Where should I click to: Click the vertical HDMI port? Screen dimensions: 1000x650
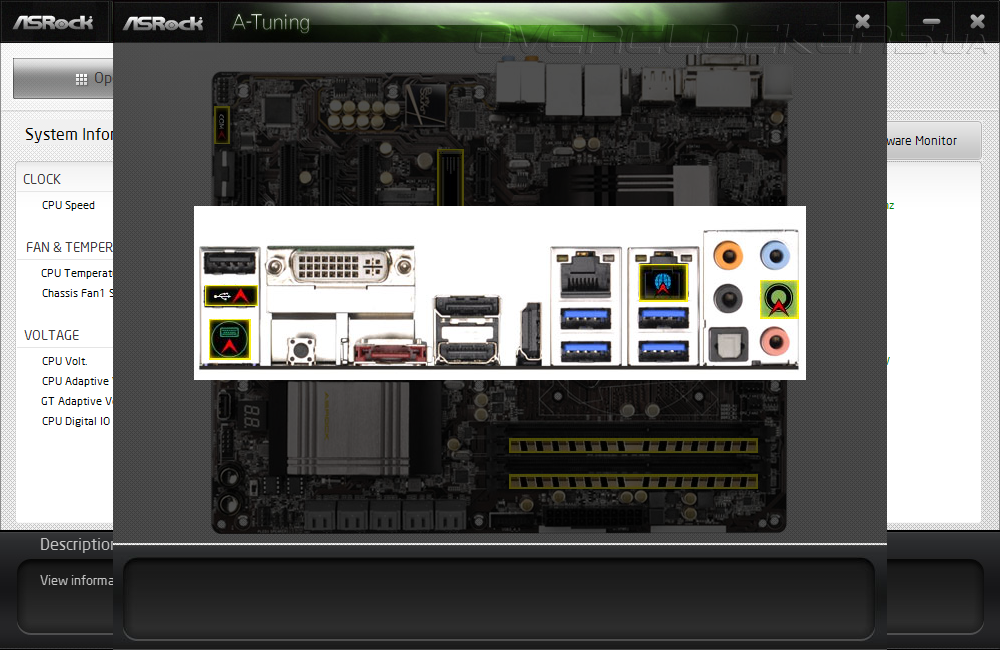pyautogui.click(x=530, y=334)
